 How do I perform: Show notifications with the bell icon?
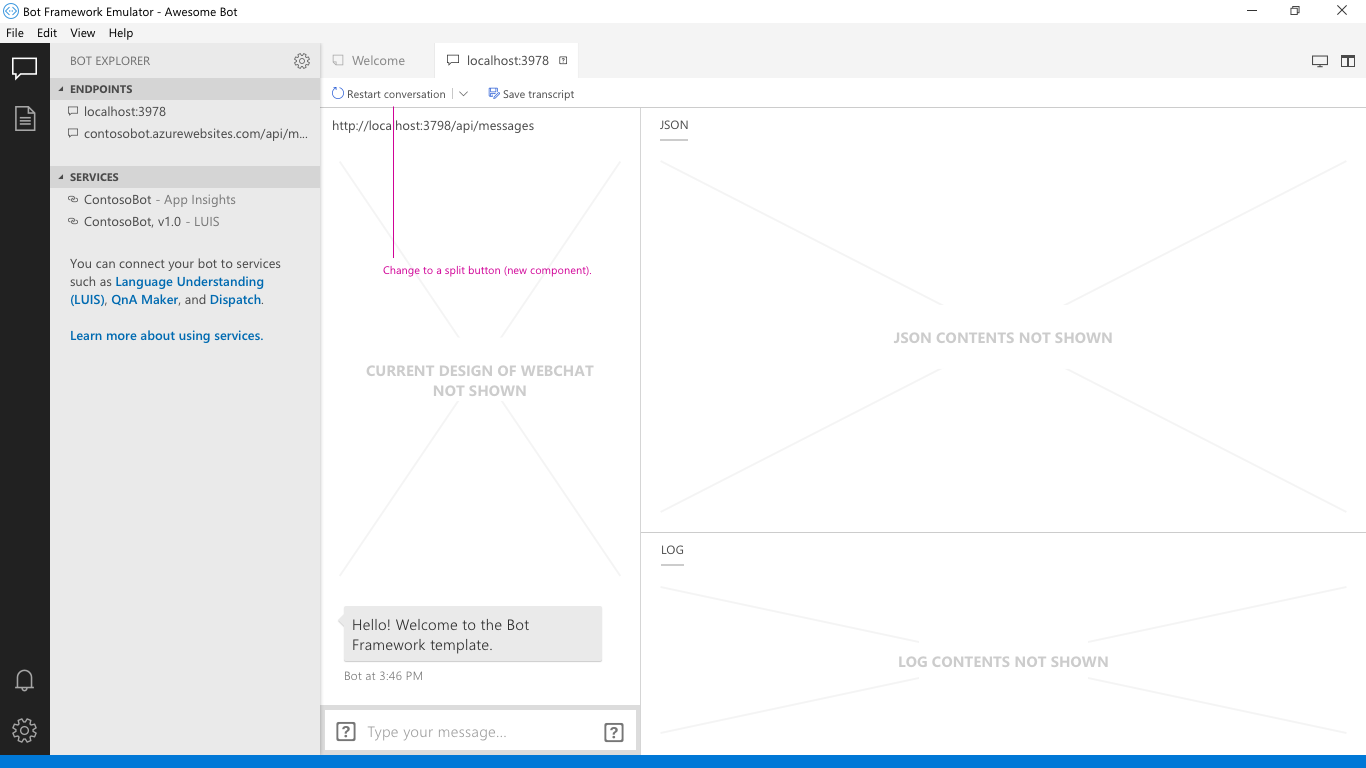coord(25,681)
